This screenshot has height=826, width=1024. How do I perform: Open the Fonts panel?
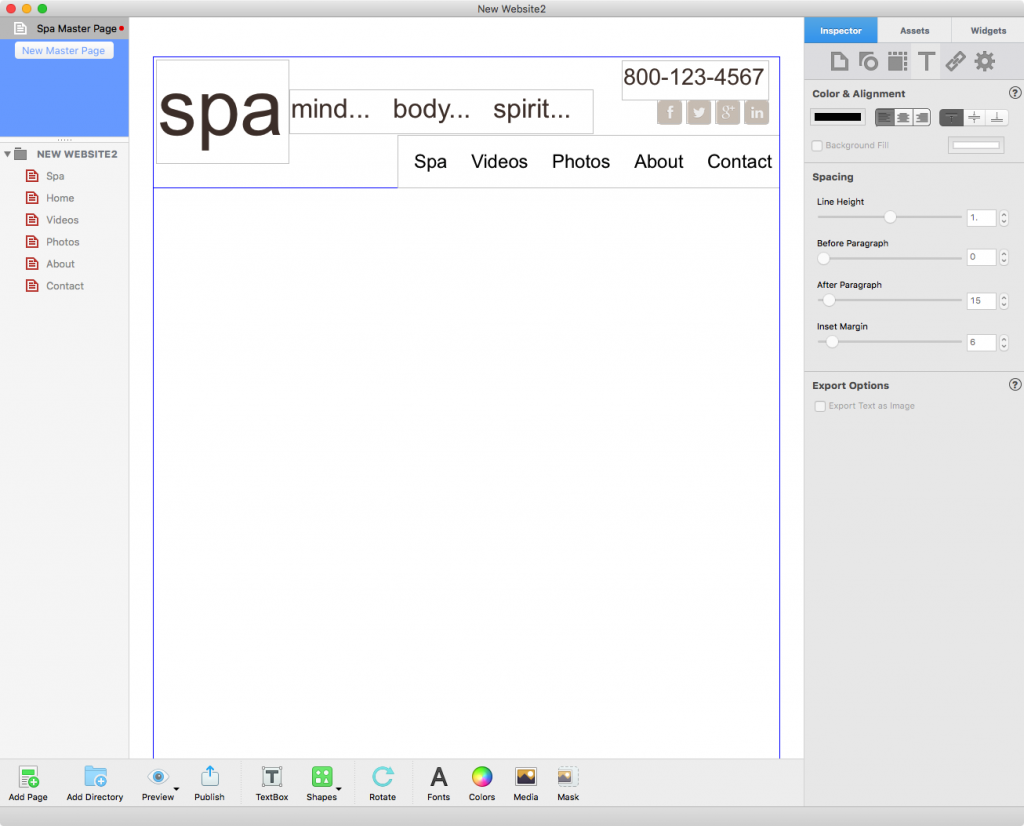(x=439, y=777)
